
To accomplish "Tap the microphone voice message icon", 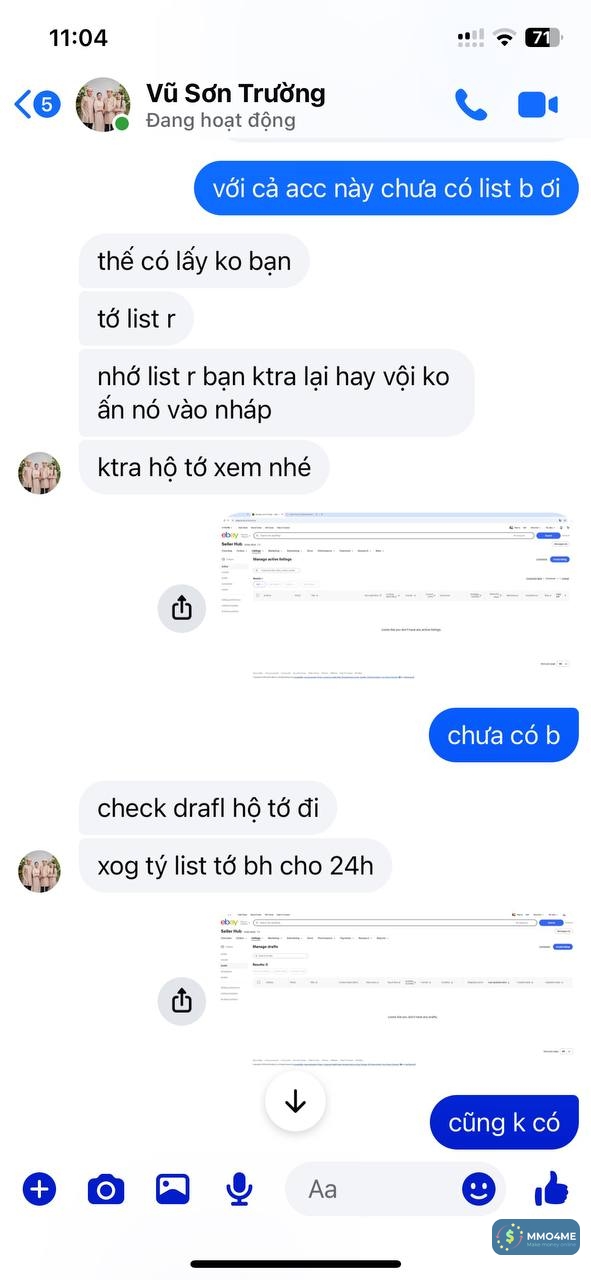I will click(x=239, y=1189).
